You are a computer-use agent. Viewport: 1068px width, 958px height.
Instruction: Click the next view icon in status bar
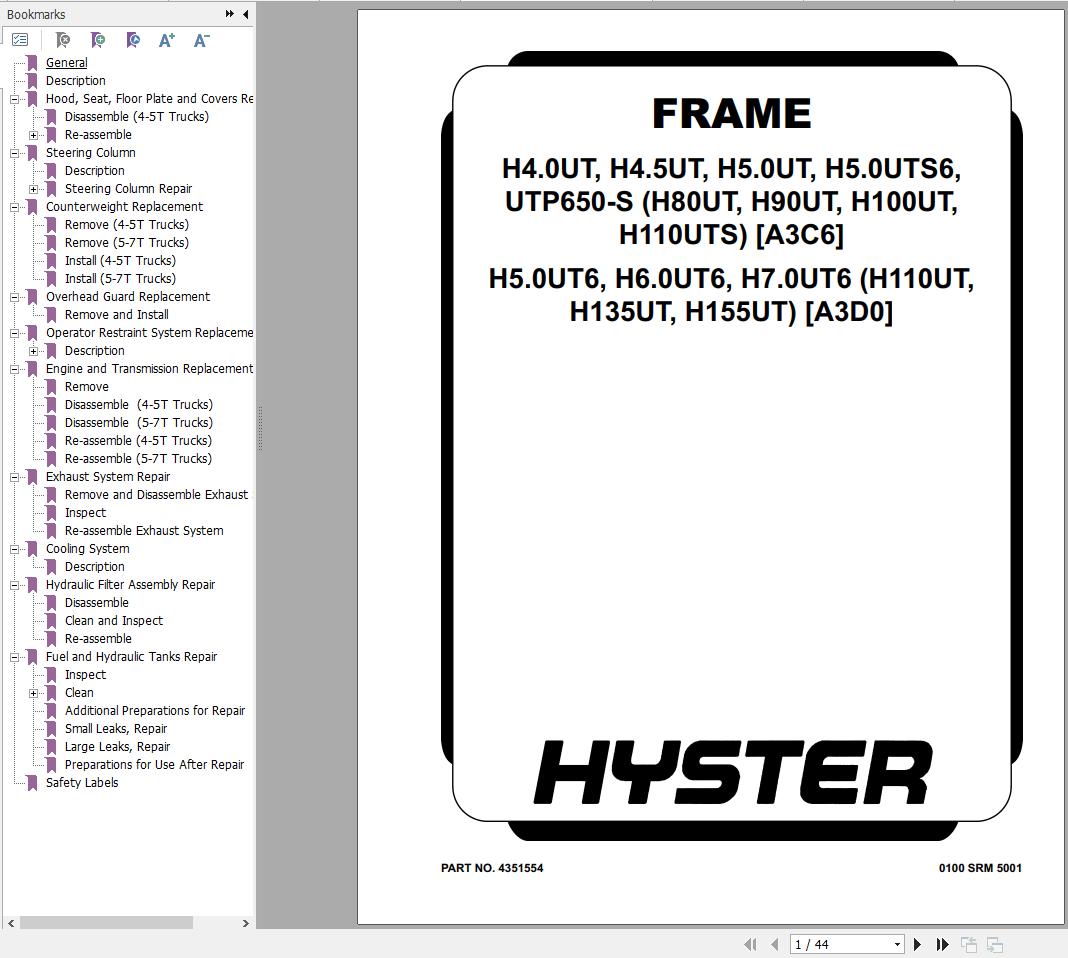[995, 944]
